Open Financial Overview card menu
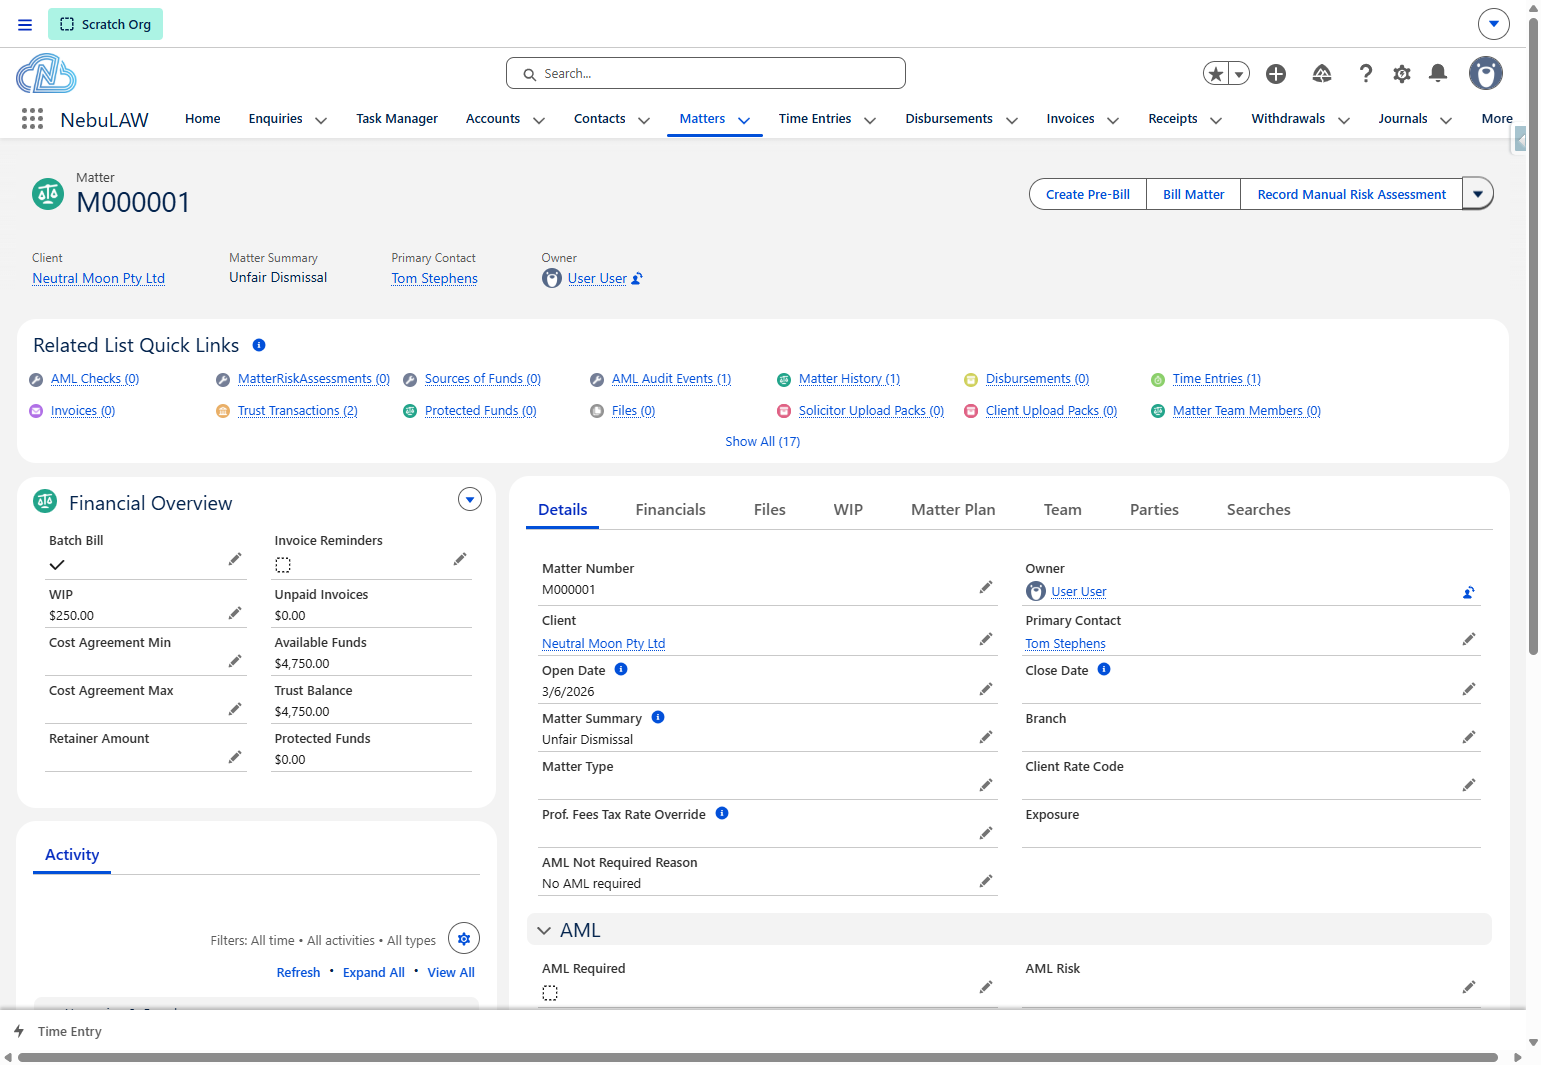1541x1065 pixels. click(x=470, y=499)
